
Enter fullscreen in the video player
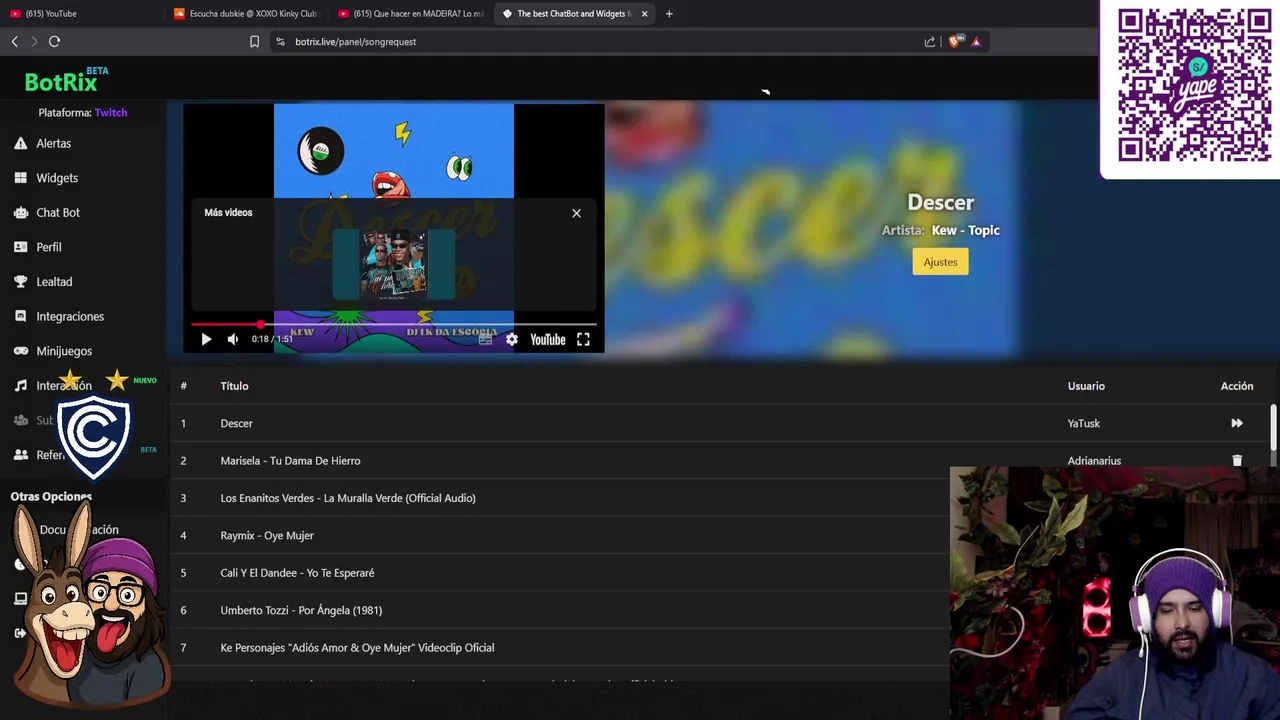click(x=583, y=339)
